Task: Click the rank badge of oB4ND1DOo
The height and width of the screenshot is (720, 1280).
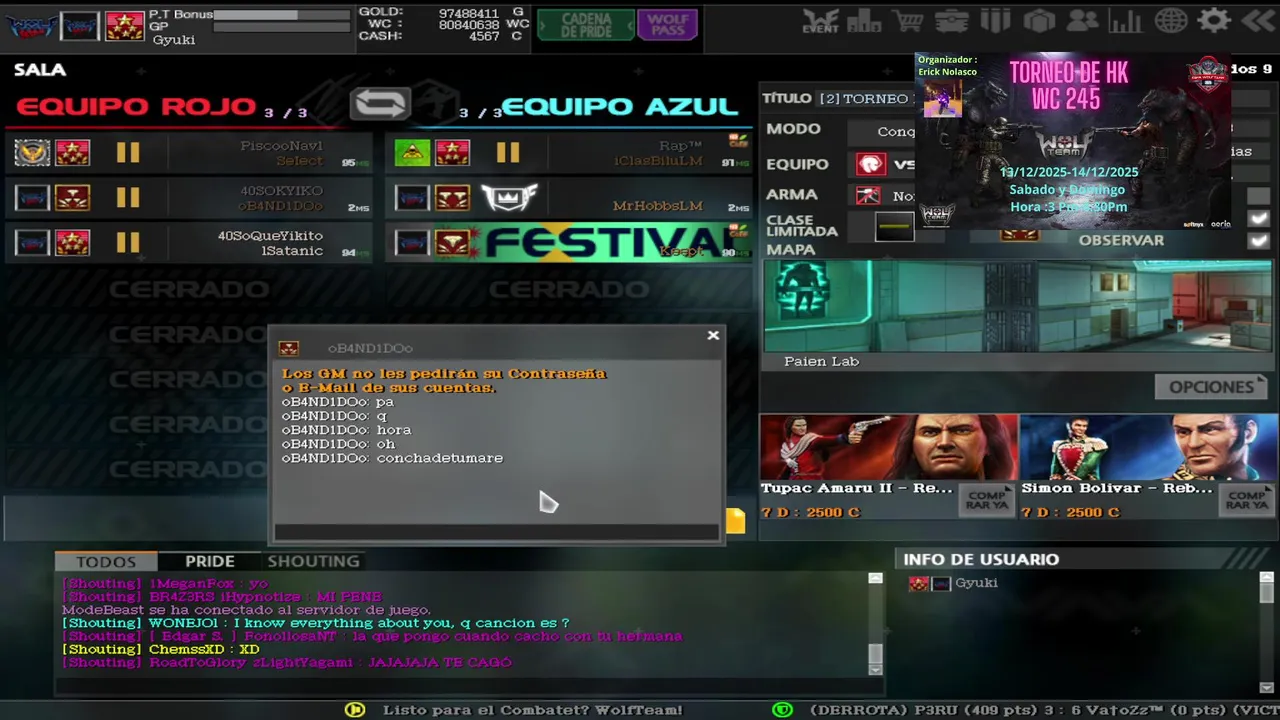Action: point(72,197)
